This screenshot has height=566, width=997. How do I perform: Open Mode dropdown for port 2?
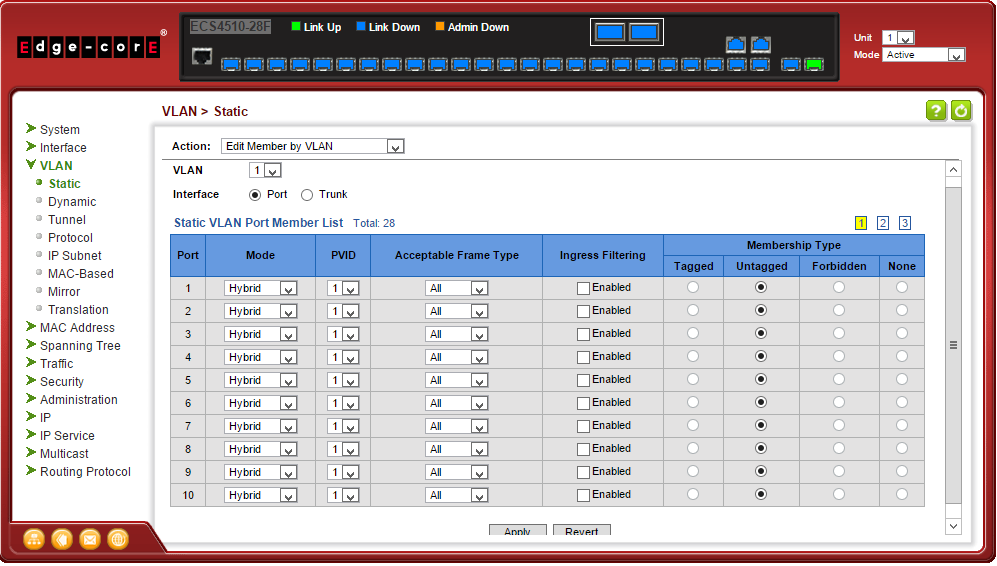(261, 311)
